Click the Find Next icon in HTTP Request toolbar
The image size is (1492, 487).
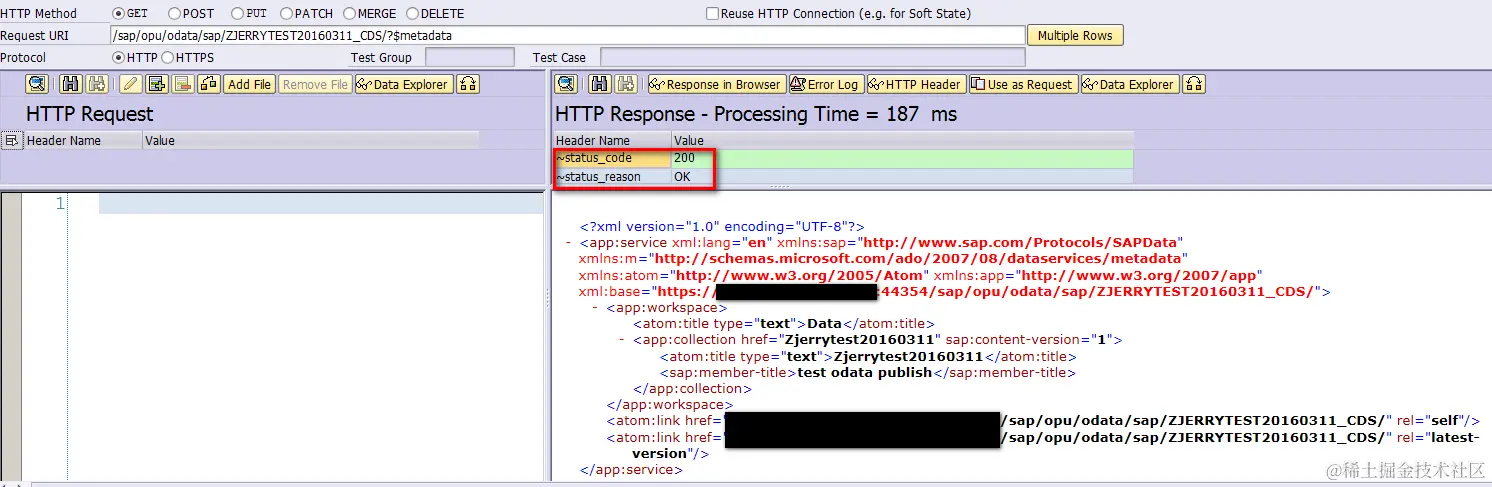[96, 84]
